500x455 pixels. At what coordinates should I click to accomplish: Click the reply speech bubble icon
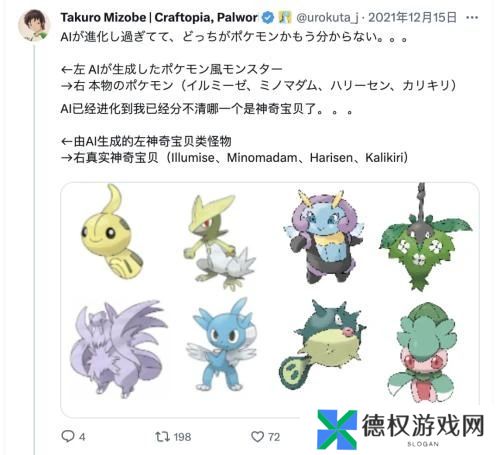pyautogui.click(x=68, y=436)
